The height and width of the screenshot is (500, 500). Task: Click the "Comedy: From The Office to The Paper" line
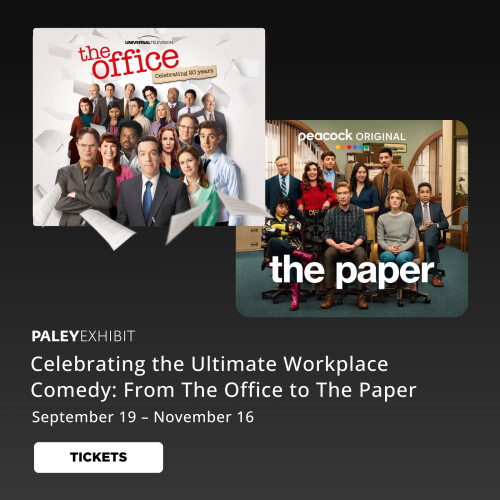224,390
